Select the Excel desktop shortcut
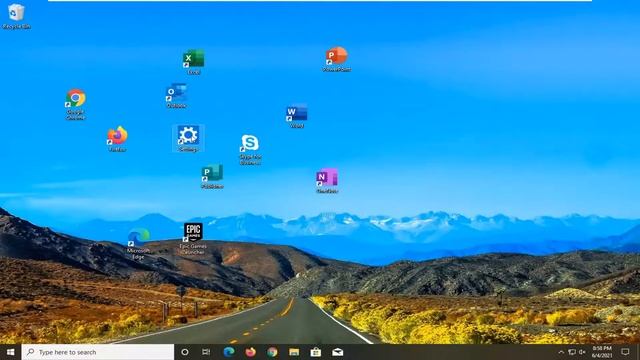 193,62
